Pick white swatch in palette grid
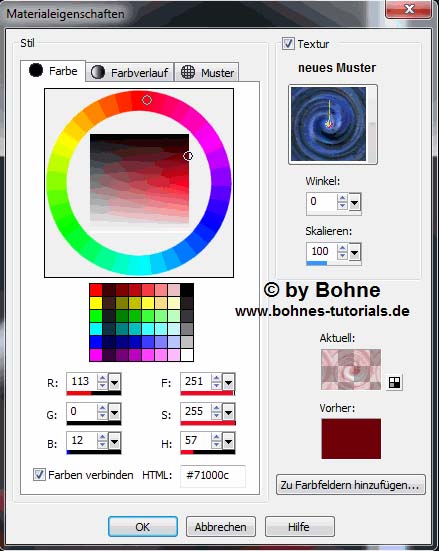The image size is (439, 551). tap(187, 355)
